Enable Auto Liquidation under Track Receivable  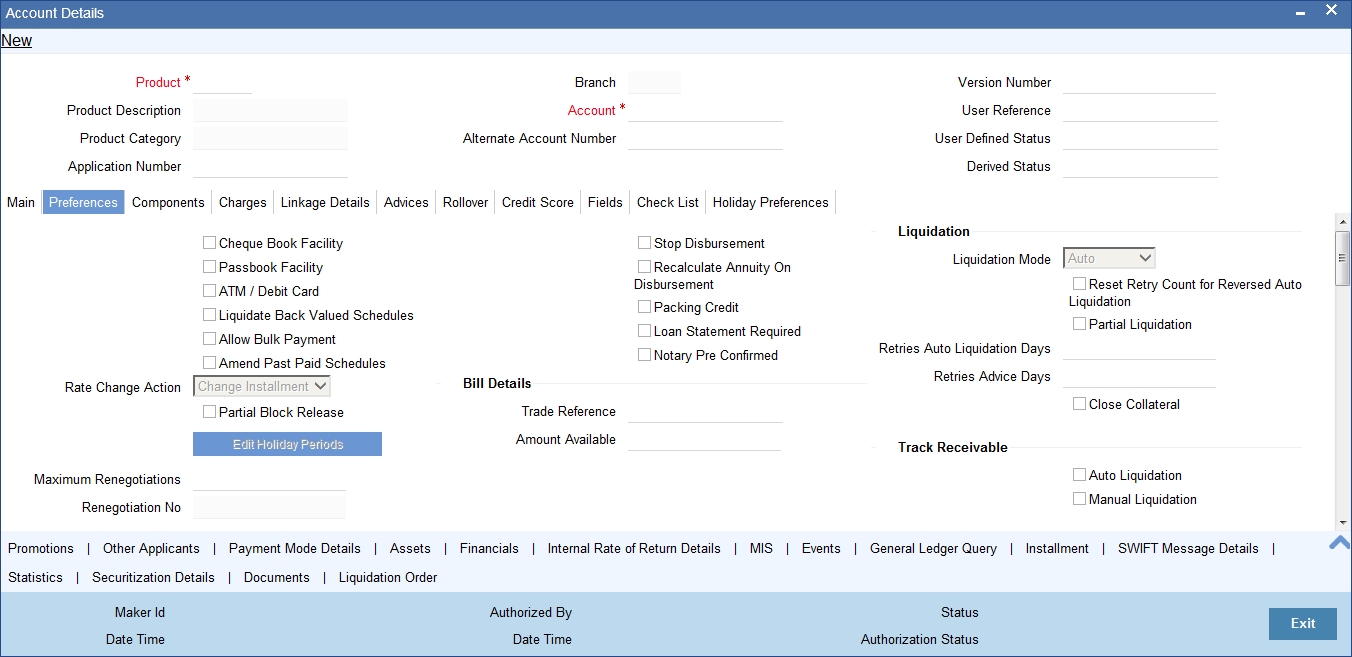pyautogui.click(x=1079, y=475)
